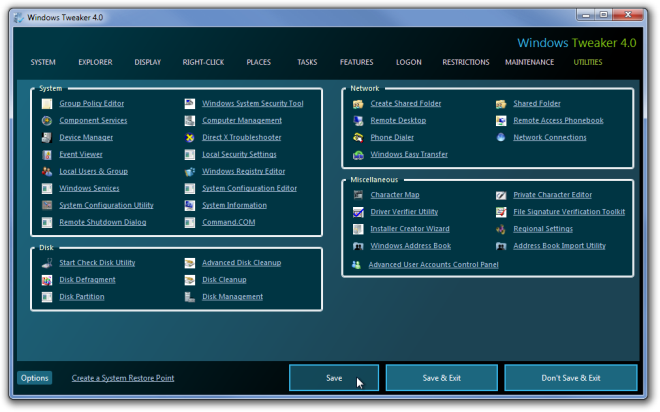Click the Disk Defragment icon
The width and height of the screenshot is (660, 412).
coord(47,280)
